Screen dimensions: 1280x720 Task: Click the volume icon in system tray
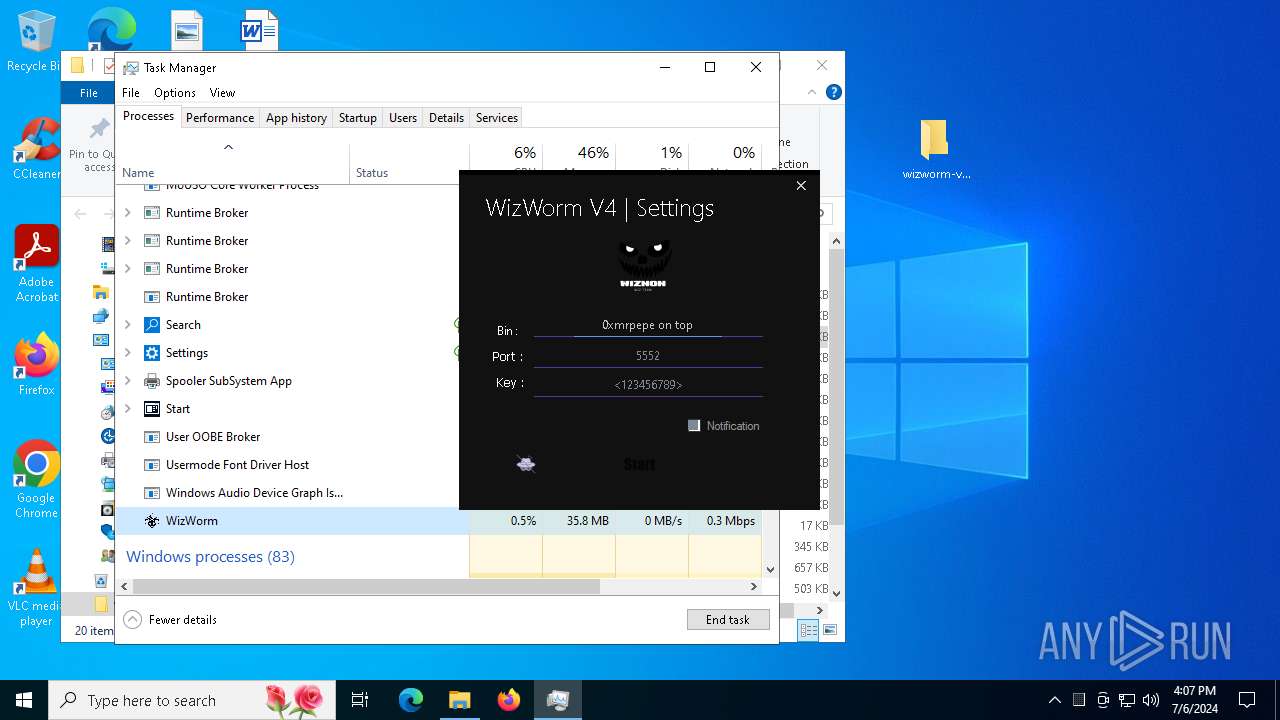(1150, 700)
